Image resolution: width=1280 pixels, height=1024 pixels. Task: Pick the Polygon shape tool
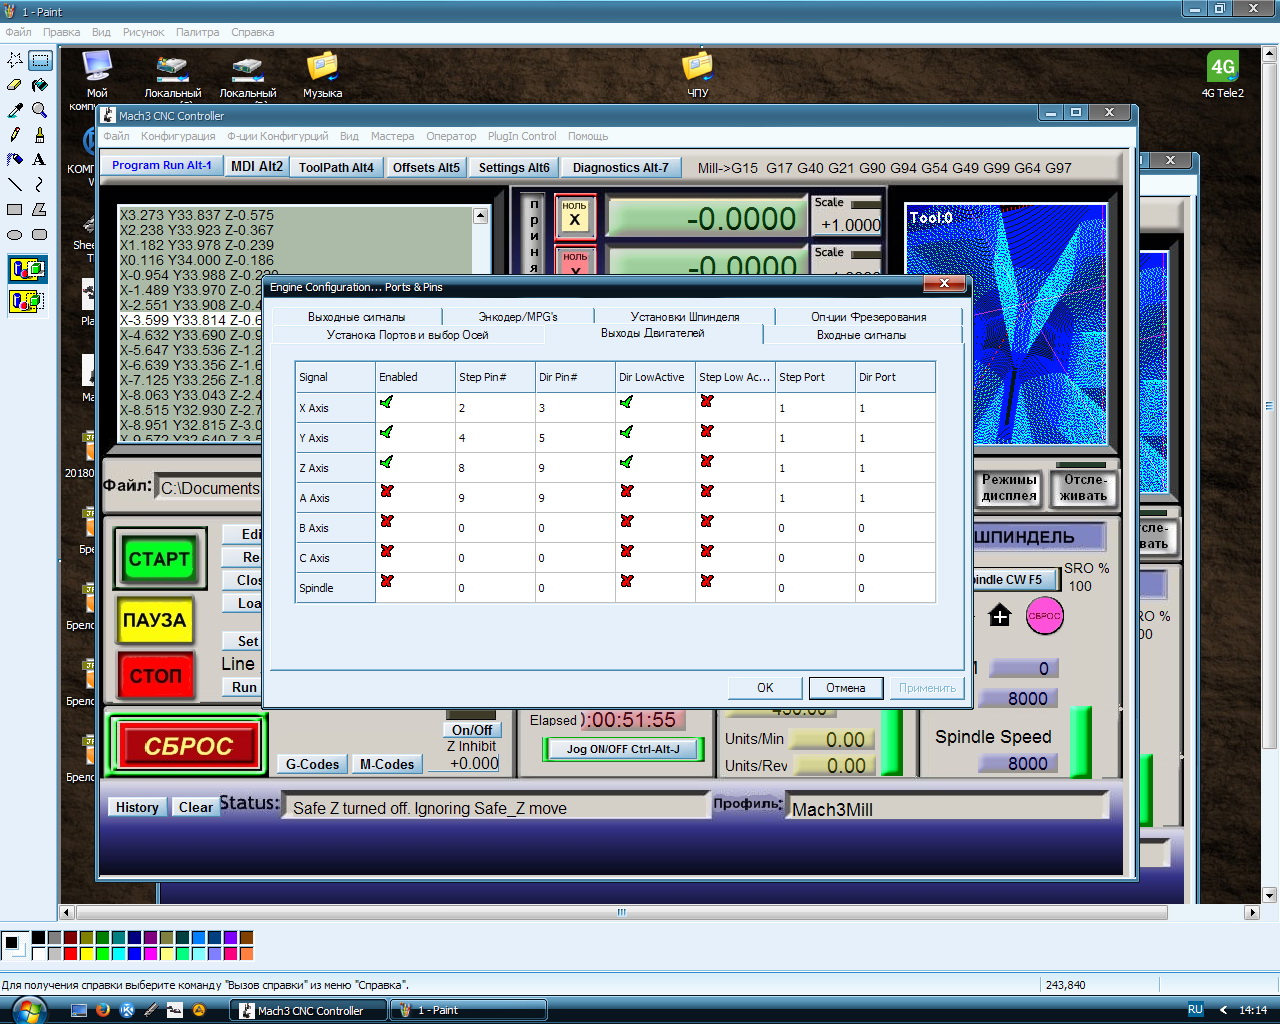(40, 210)
